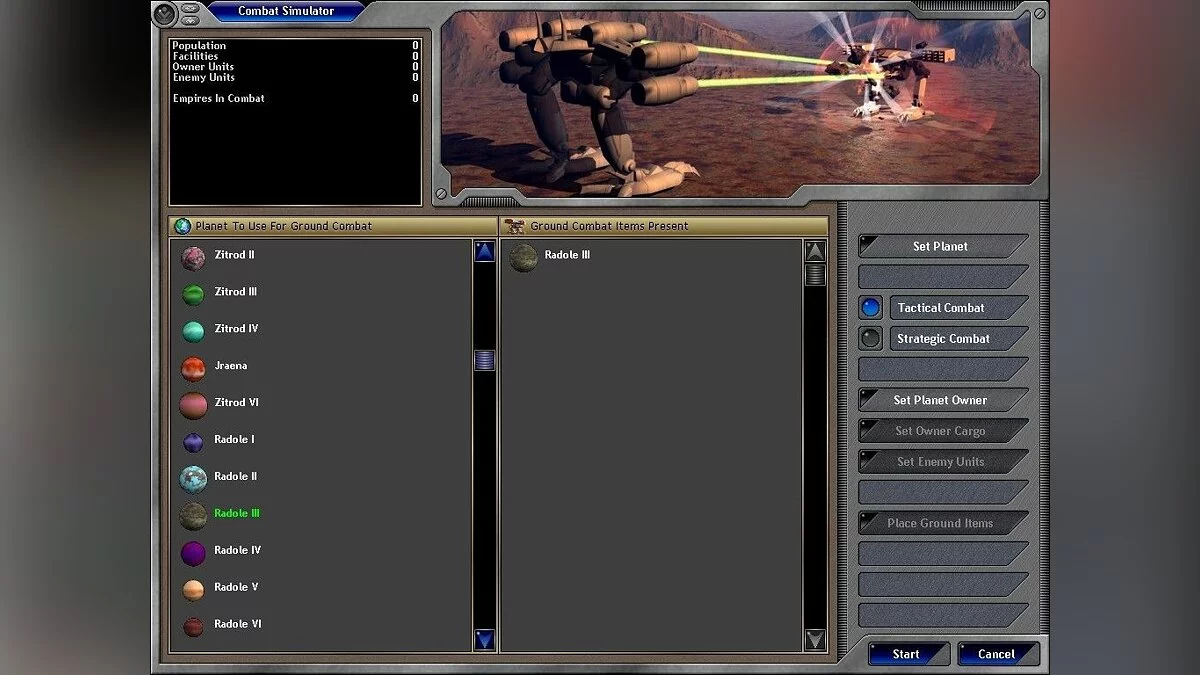This screenshot has height=675, width=1200.
Task: Click the Radole III icon in Ground Combat Items
Action: pyautogui.click(x=523, y=258)
